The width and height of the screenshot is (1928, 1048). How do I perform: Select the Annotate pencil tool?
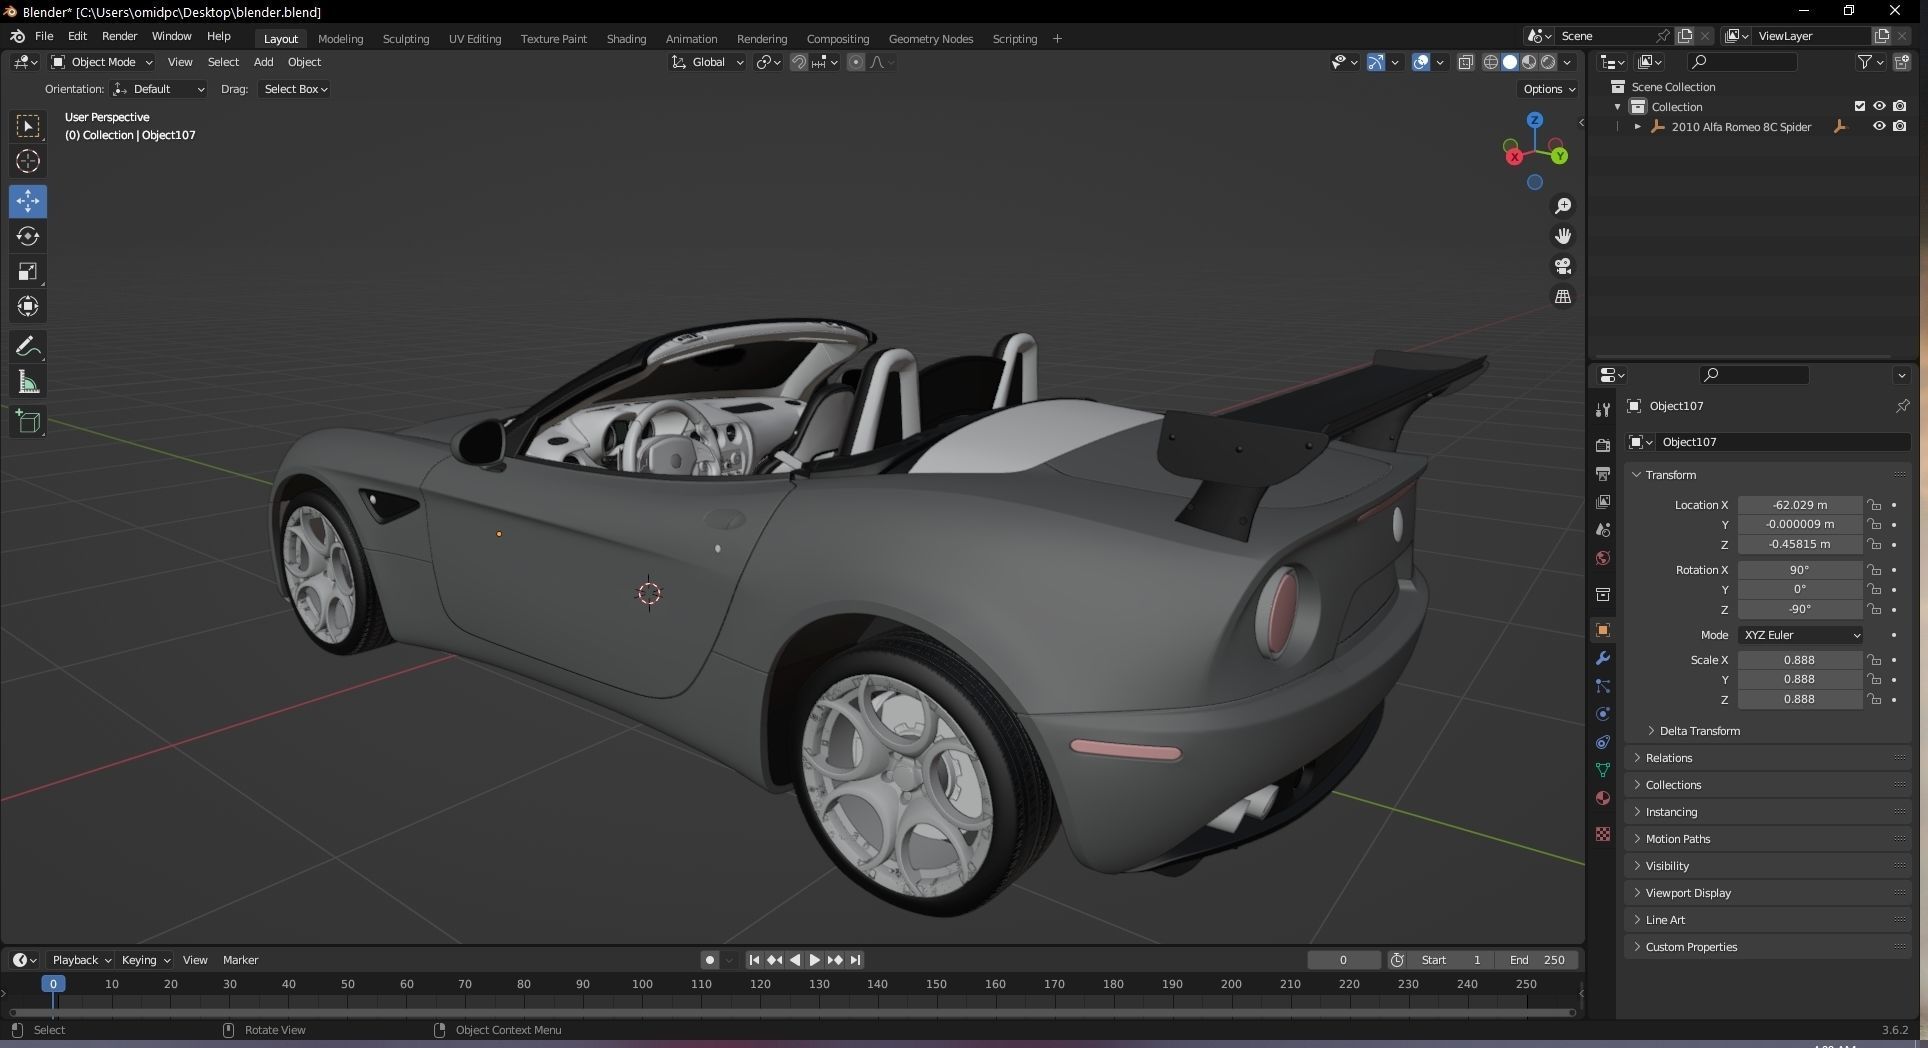[28, 347]
